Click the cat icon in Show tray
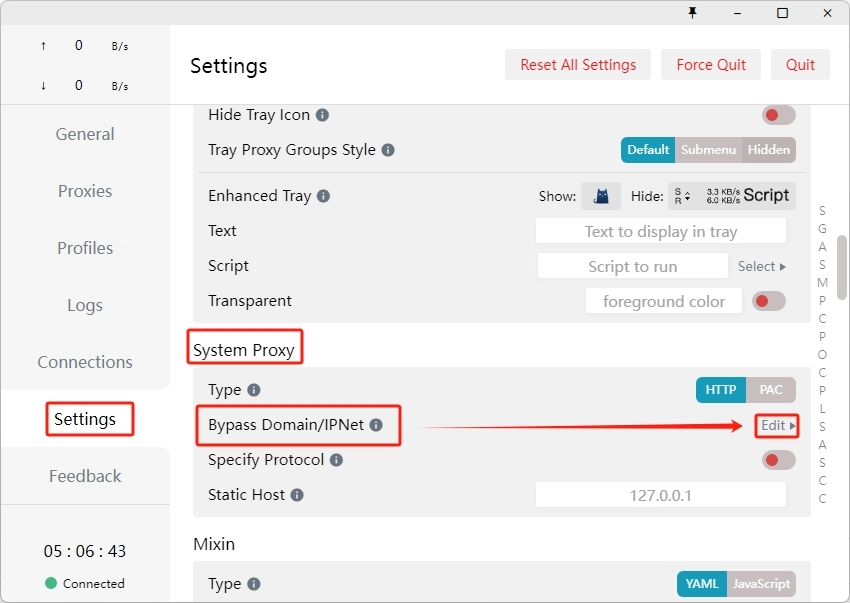The image size is (850, 603). click(x=601, y=196)
